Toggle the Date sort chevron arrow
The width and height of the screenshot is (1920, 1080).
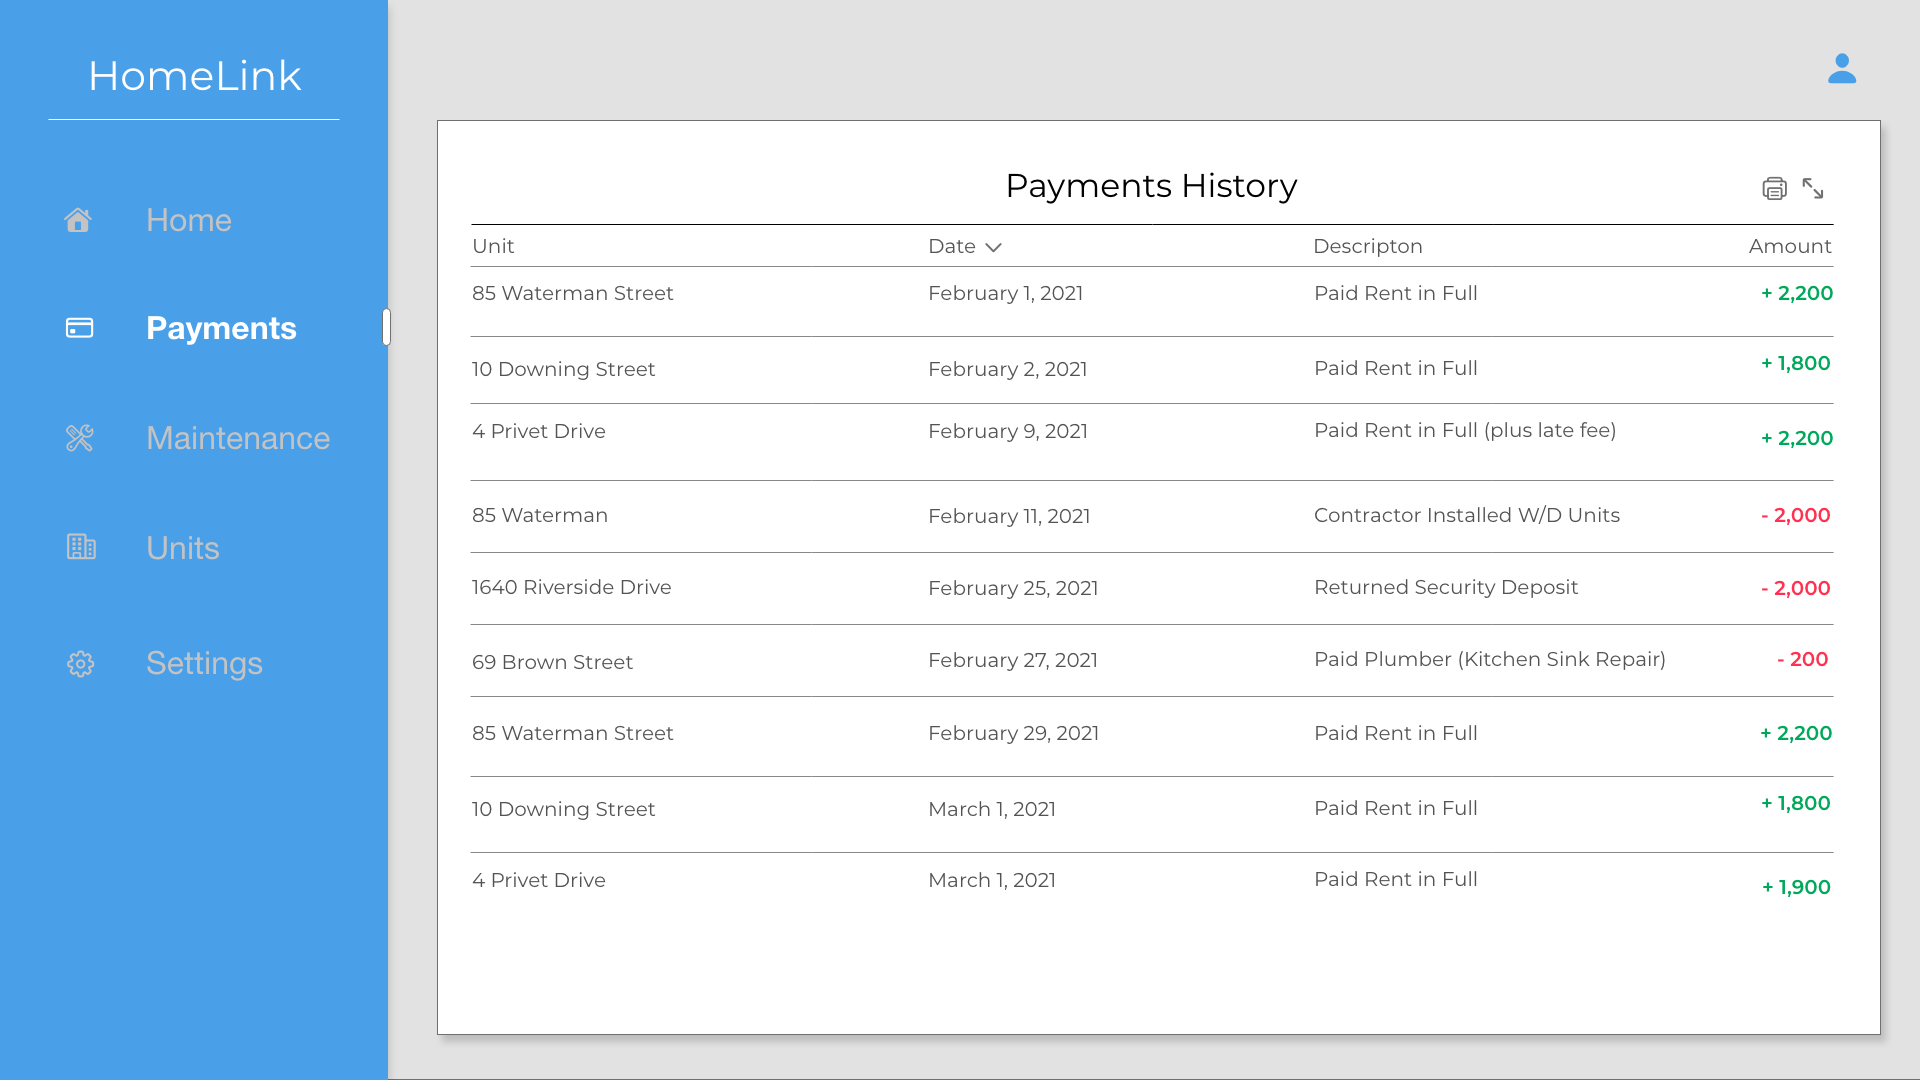[993, 247]
